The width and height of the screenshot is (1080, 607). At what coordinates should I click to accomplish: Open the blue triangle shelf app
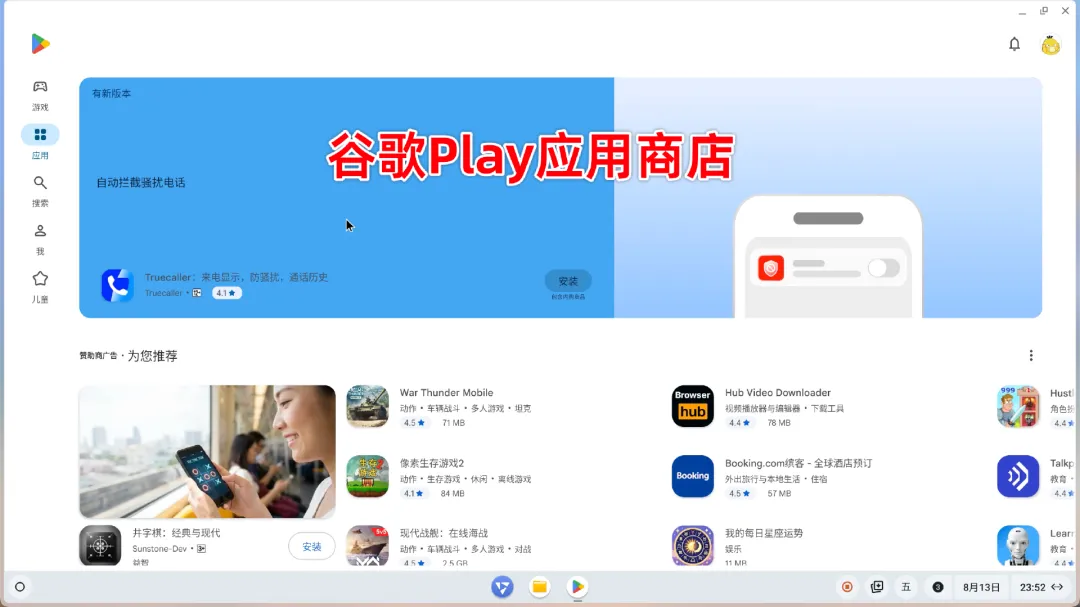502,587
